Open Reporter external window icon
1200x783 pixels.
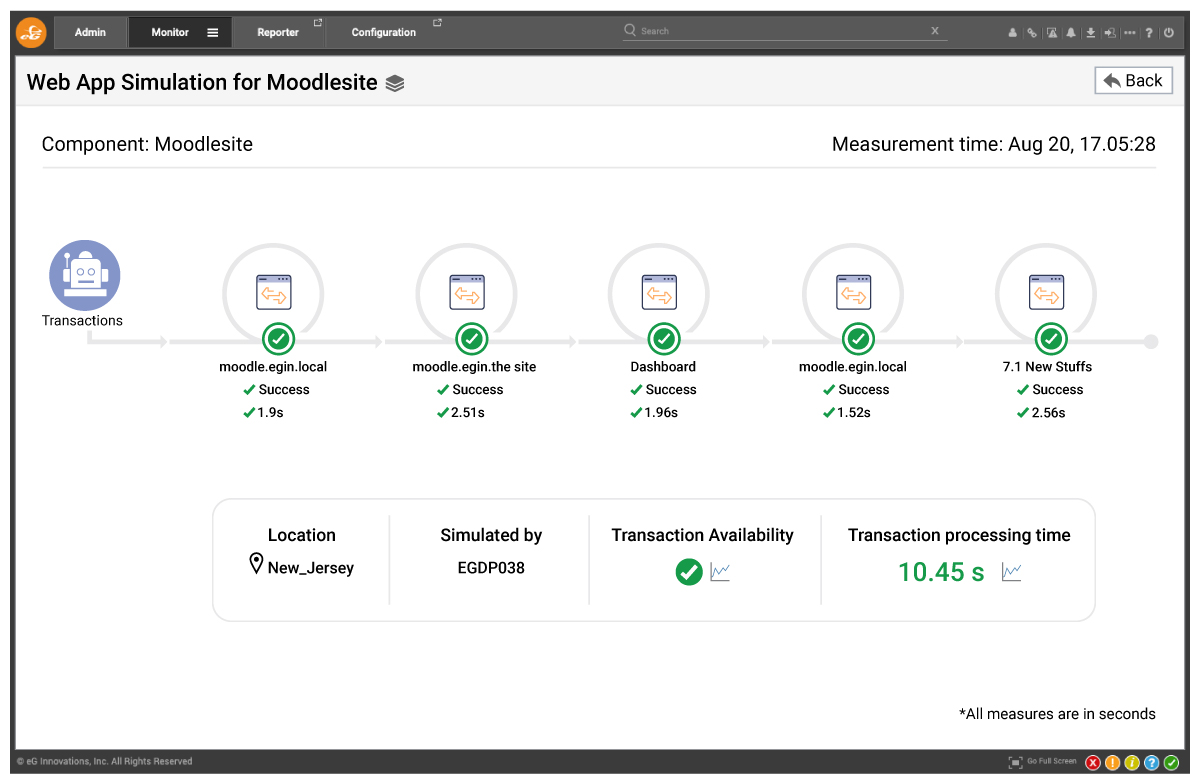[318, 22]
